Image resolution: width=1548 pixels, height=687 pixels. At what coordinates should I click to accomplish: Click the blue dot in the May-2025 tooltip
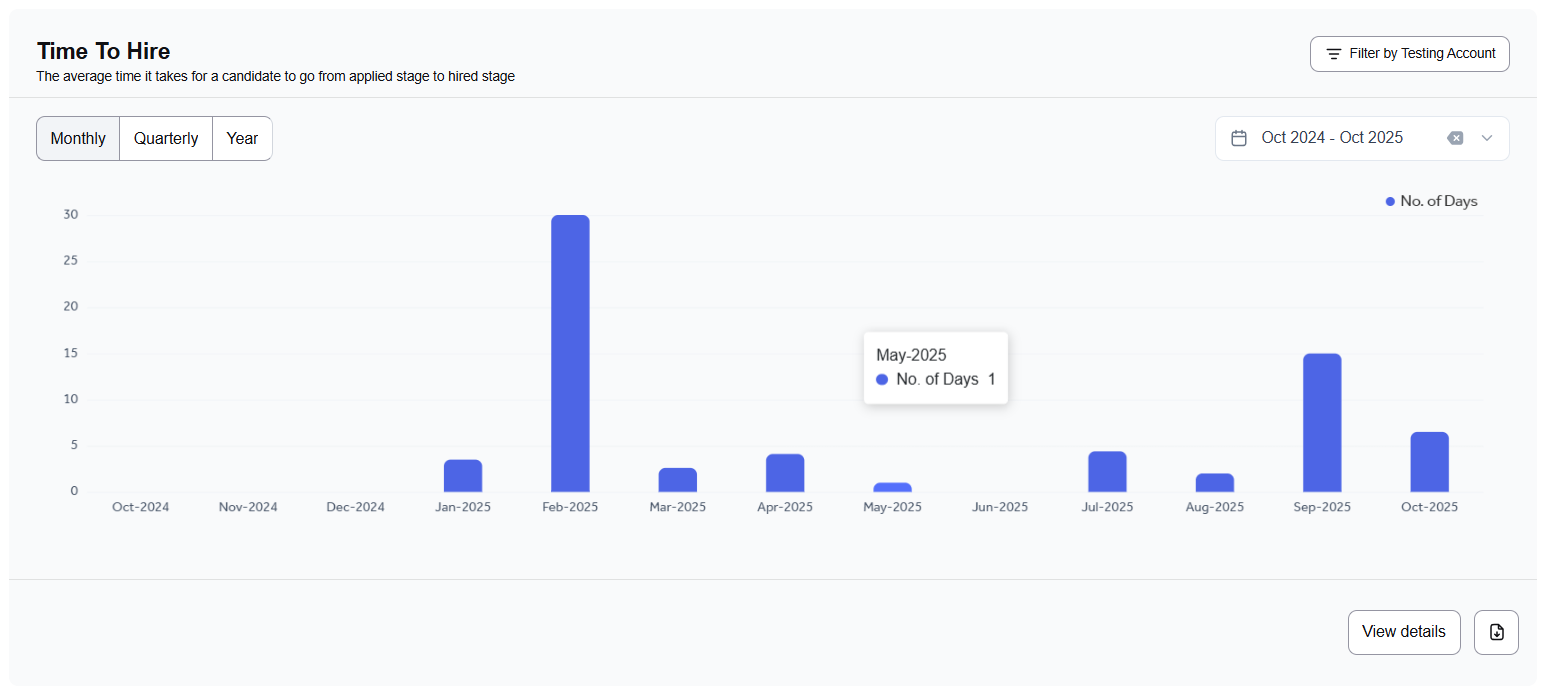(x=882, y=380)
